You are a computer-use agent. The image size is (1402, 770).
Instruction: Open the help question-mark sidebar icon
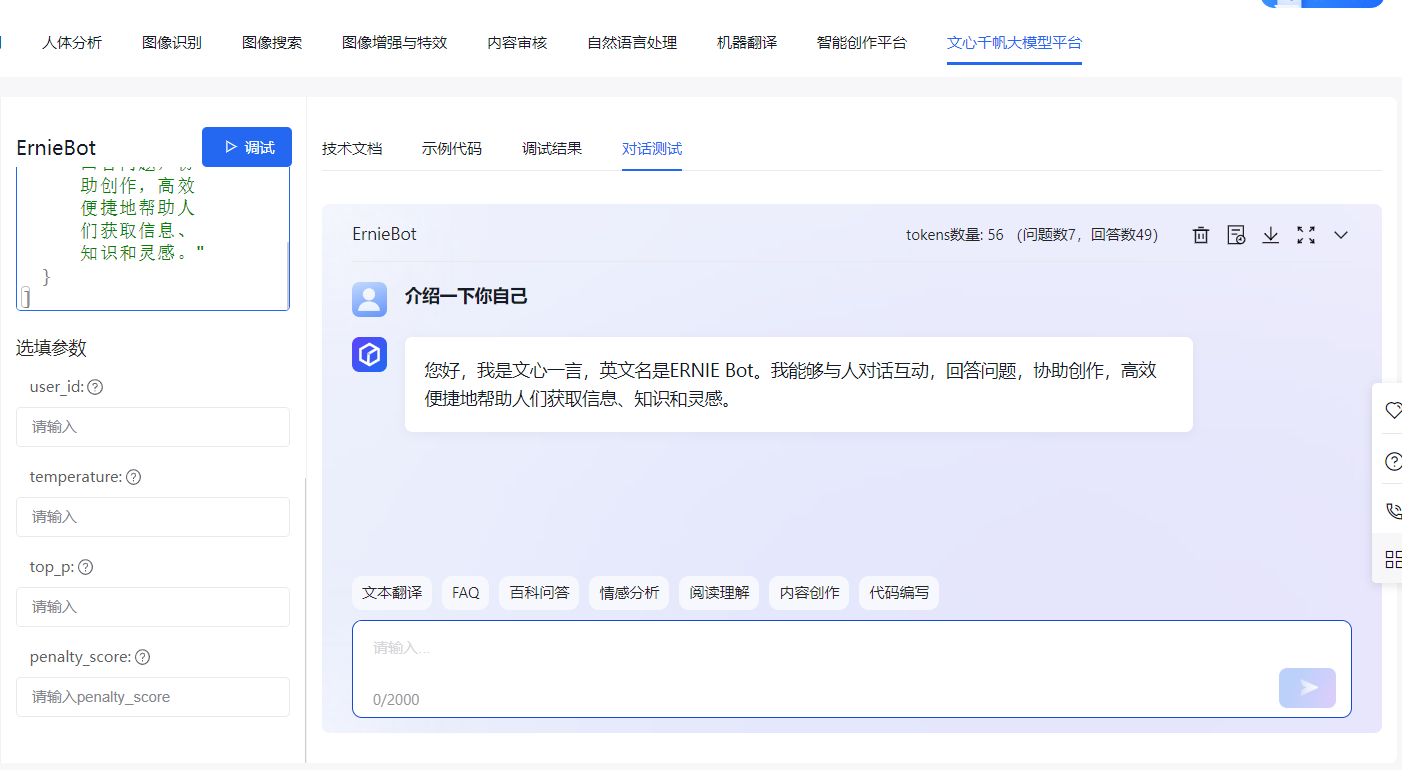[x=1392, y=461]
